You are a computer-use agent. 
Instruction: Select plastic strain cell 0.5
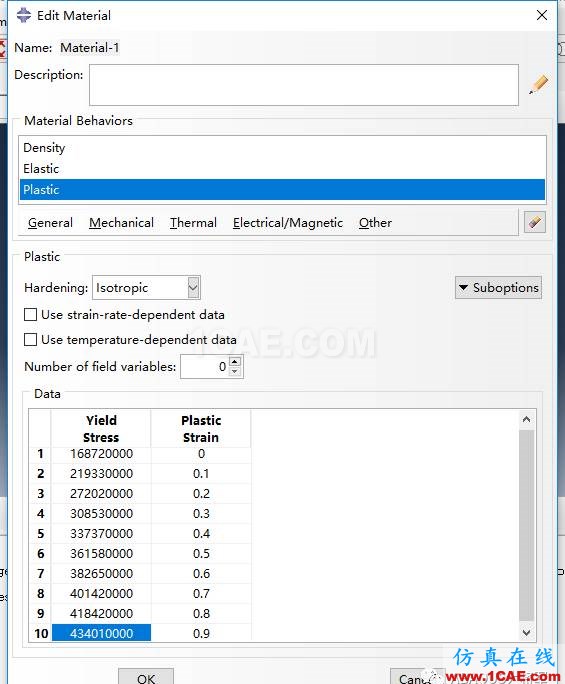pos(201,554)
